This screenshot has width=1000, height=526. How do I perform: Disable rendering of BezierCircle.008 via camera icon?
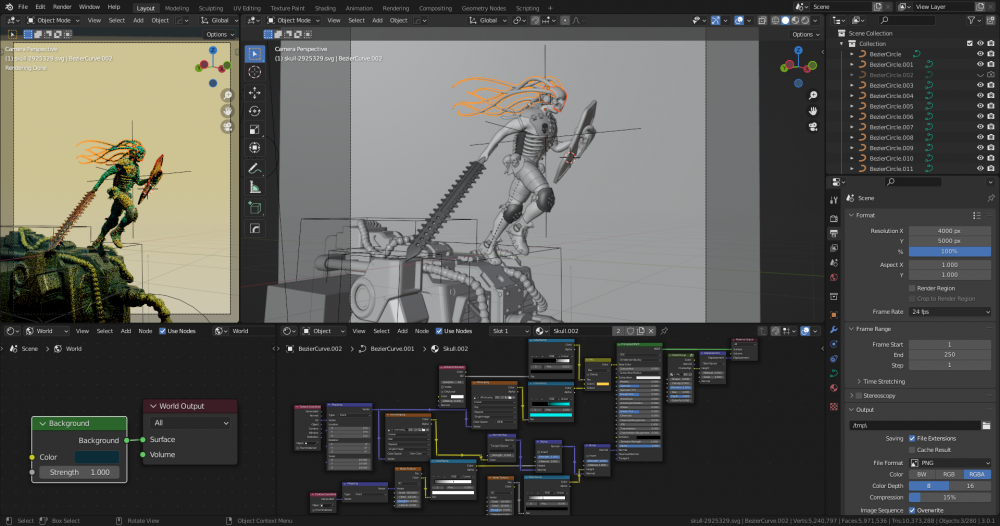click(x=990, y=138)
